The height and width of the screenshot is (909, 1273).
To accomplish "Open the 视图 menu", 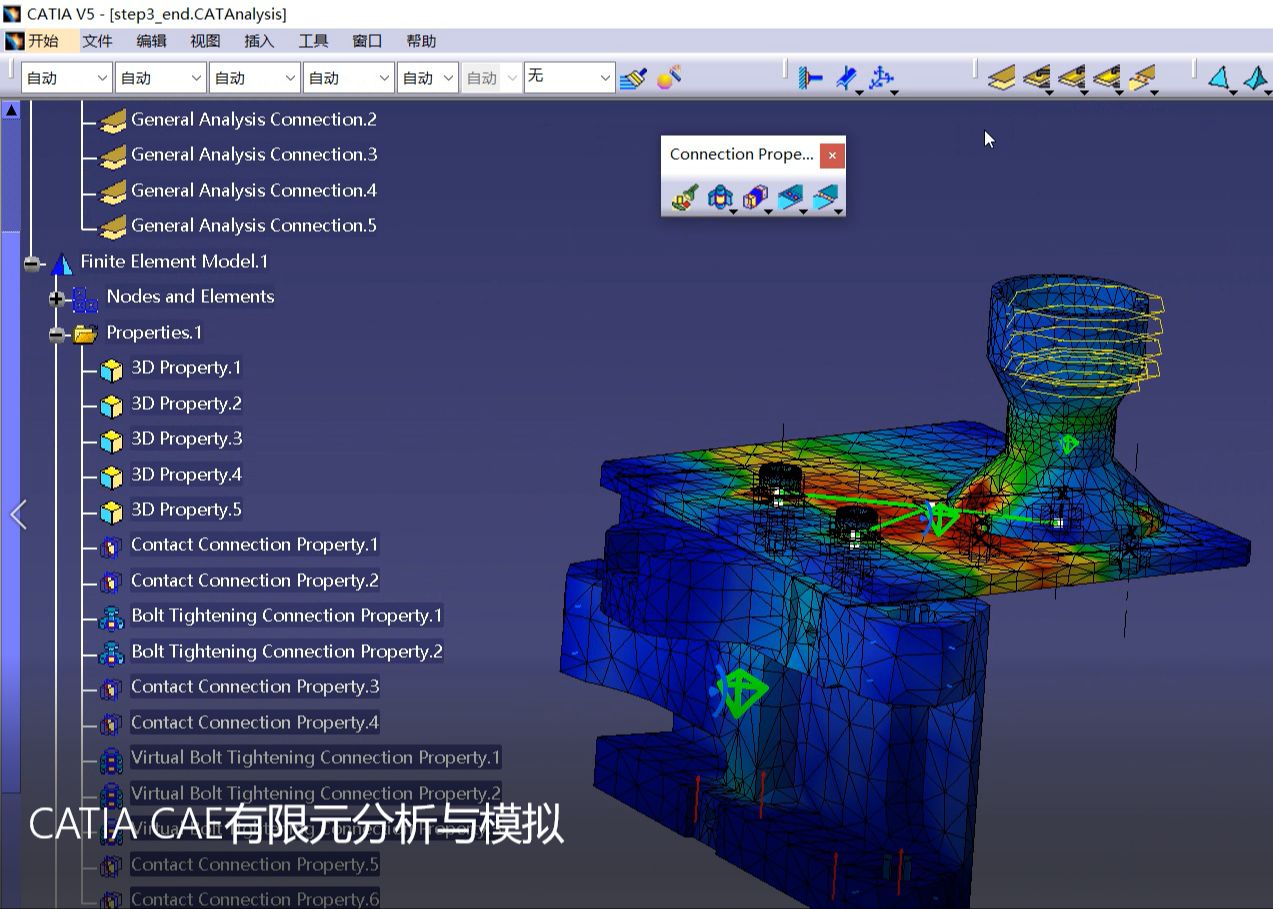I will pyautogui.click(x=205, y=41).
